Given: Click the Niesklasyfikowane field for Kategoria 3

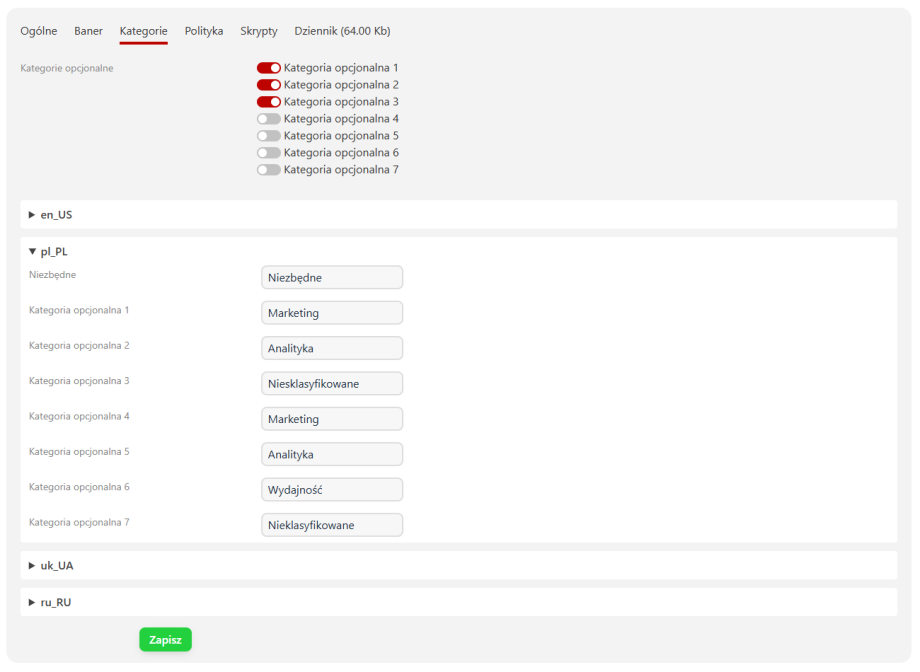Looking at the screenshot, I should [332, 384].
